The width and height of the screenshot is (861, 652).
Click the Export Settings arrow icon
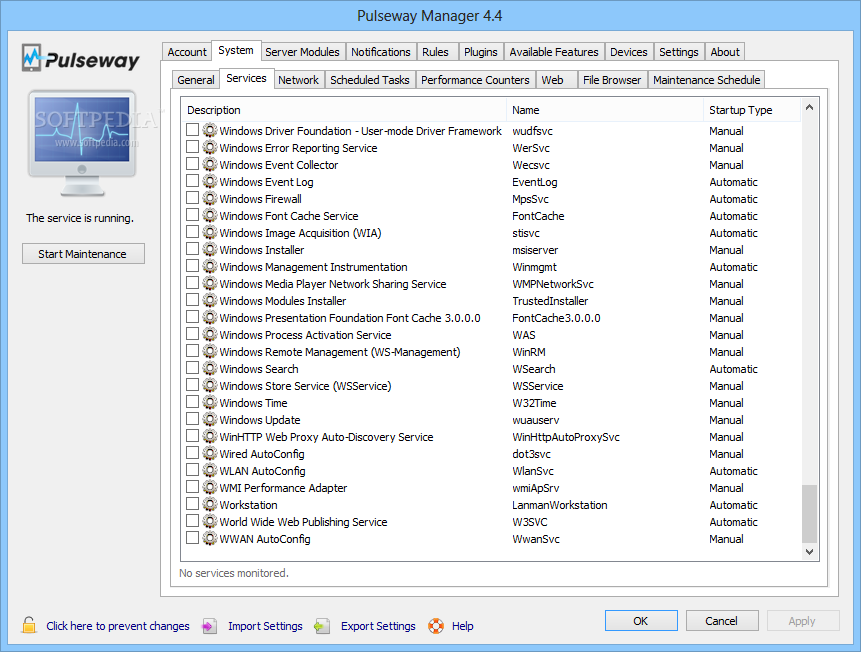coord(322,626)
